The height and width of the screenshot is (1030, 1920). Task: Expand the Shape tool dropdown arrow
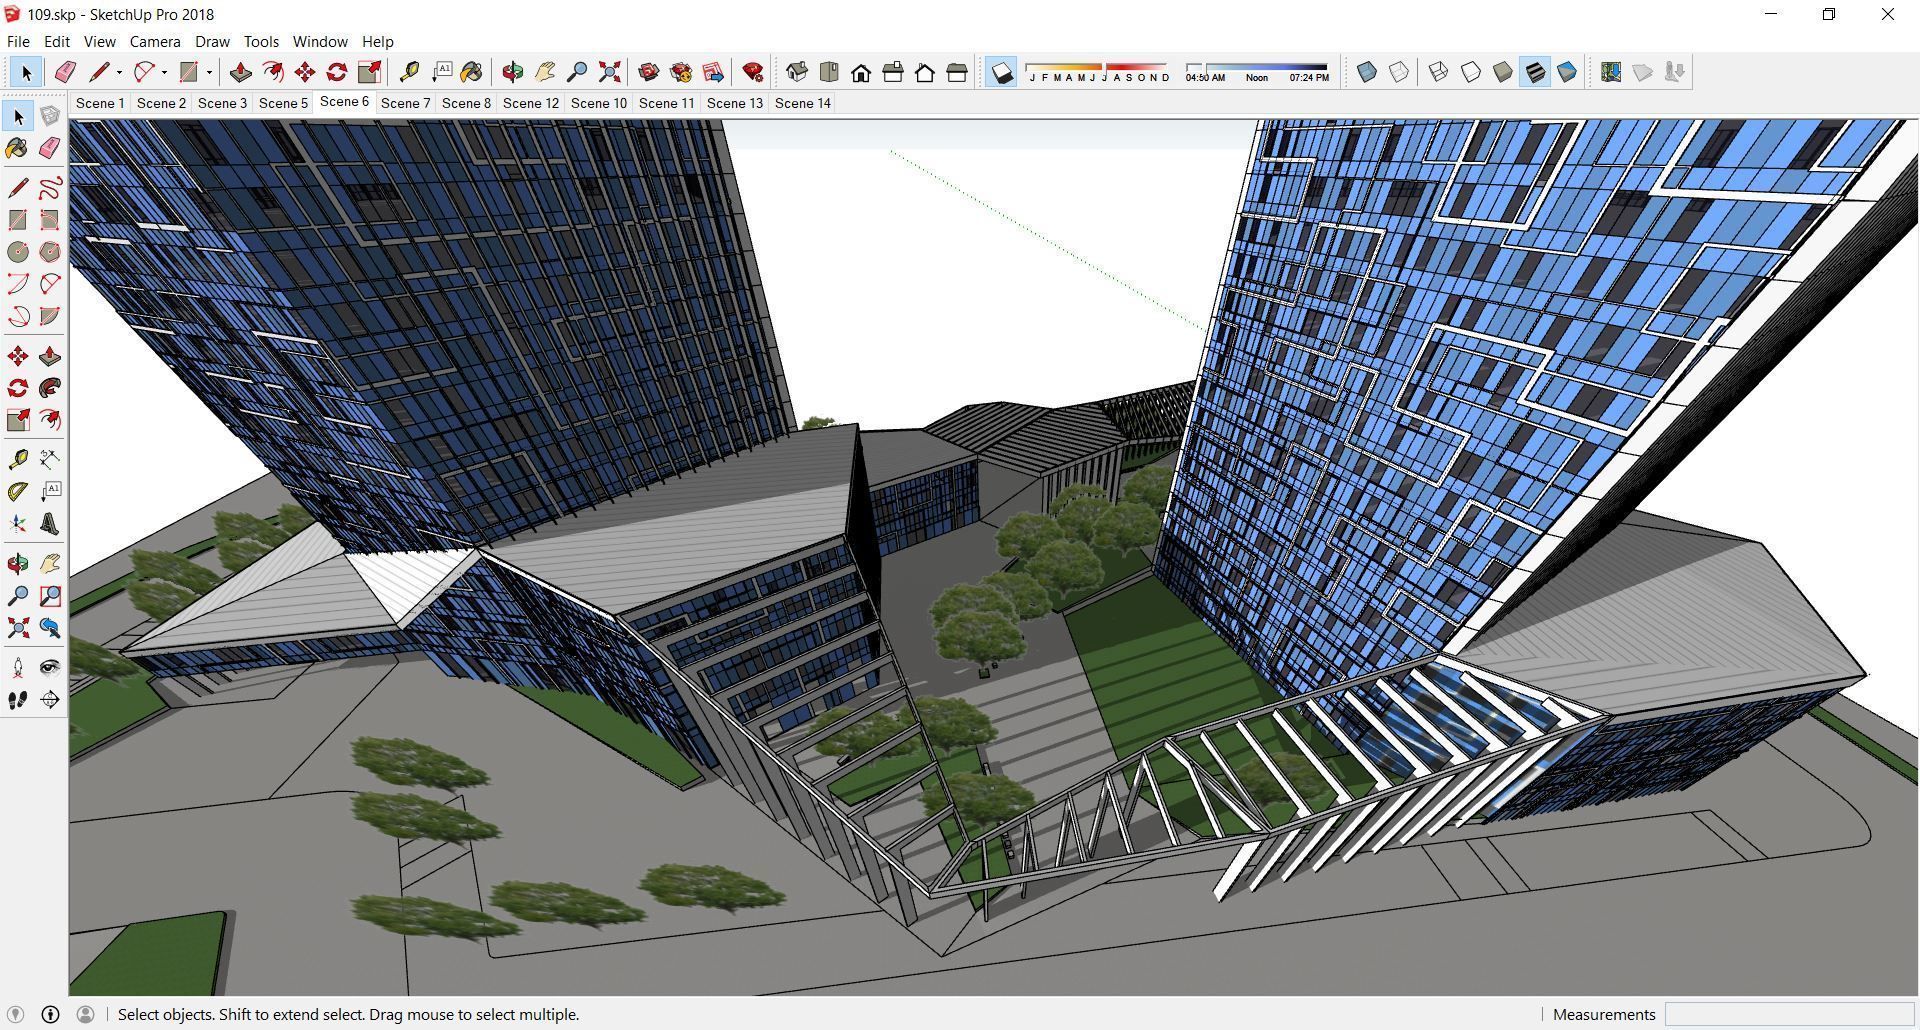pyautogui.click(x=209, y=72)
